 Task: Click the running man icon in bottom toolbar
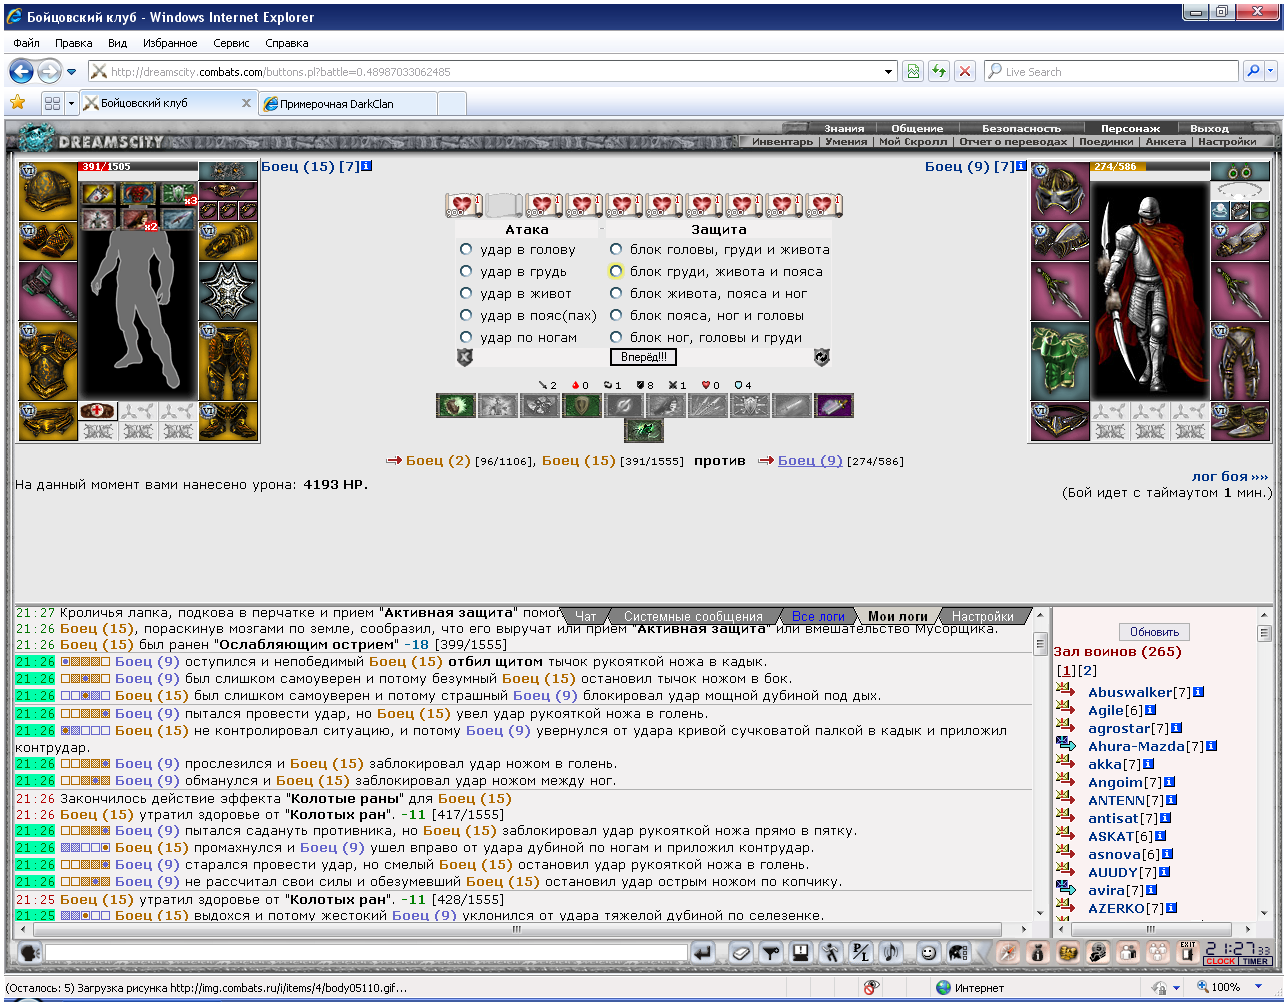[830, 953]
